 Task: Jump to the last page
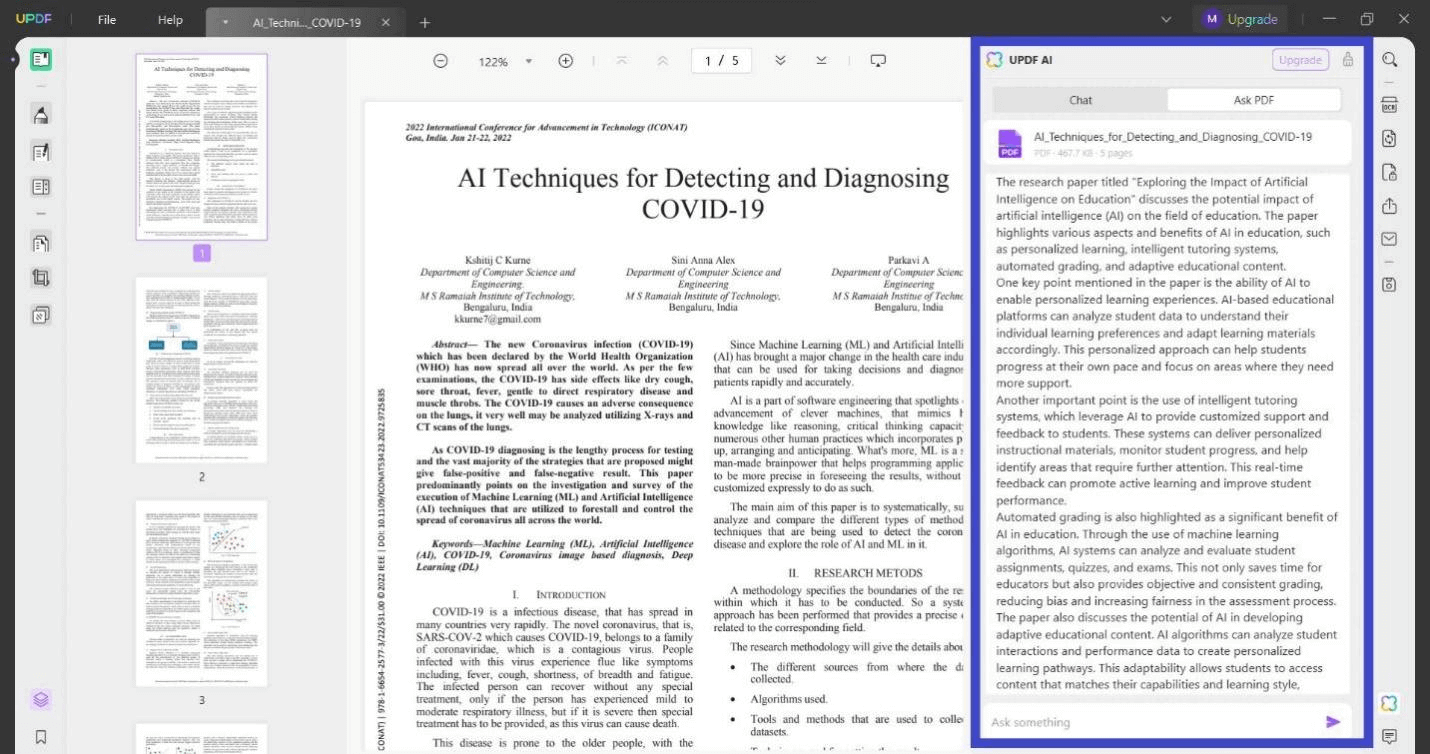[821, 61]
